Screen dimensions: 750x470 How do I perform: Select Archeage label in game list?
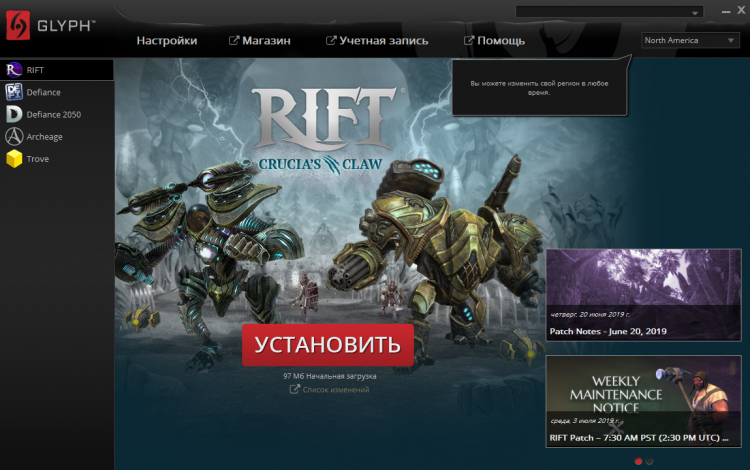(44, 137)
